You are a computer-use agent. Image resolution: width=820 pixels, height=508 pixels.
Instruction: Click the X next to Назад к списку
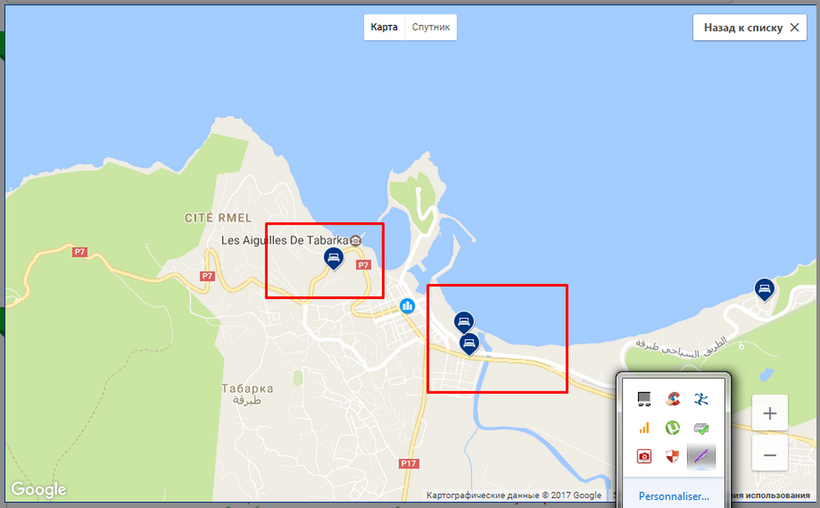794,27
